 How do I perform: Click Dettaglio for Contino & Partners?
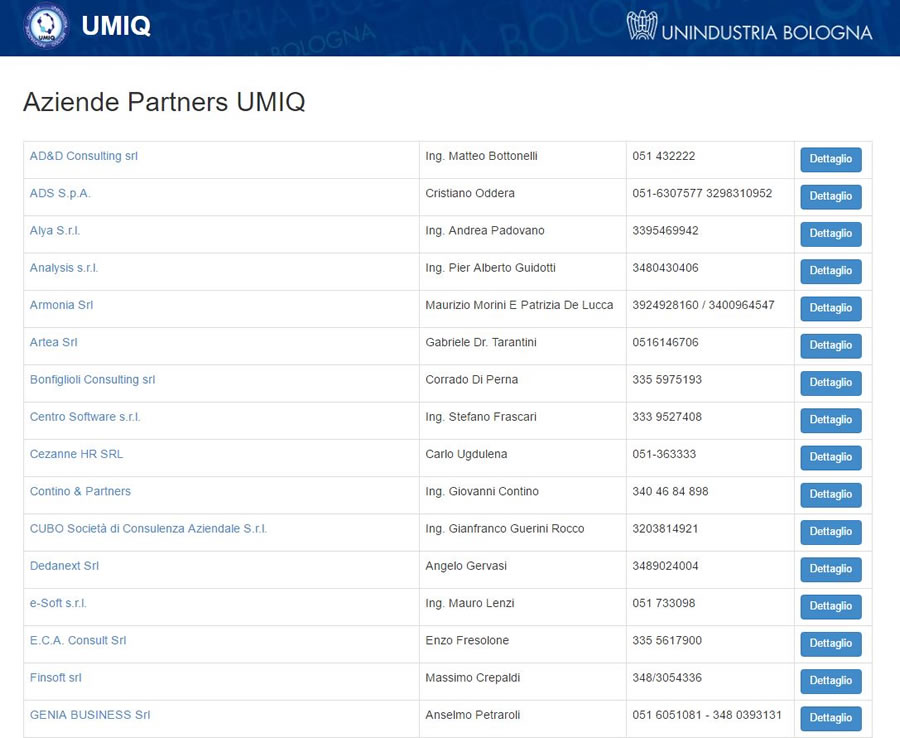[831, 495]
